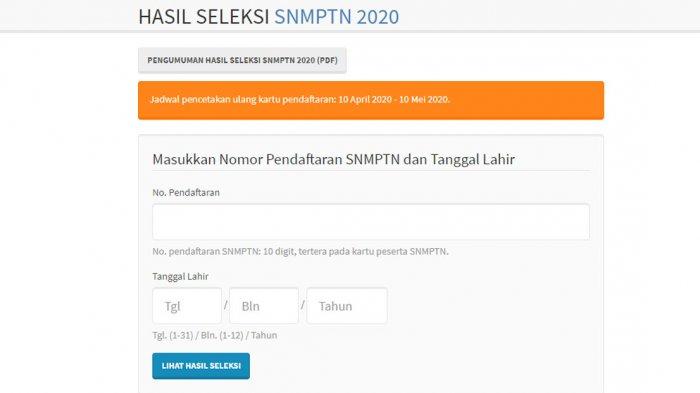Viewport: 700px width, 393px height.
Task: Click the 10 digit registration number hint text
Action: pyautogui.click(x=300, y=251)
